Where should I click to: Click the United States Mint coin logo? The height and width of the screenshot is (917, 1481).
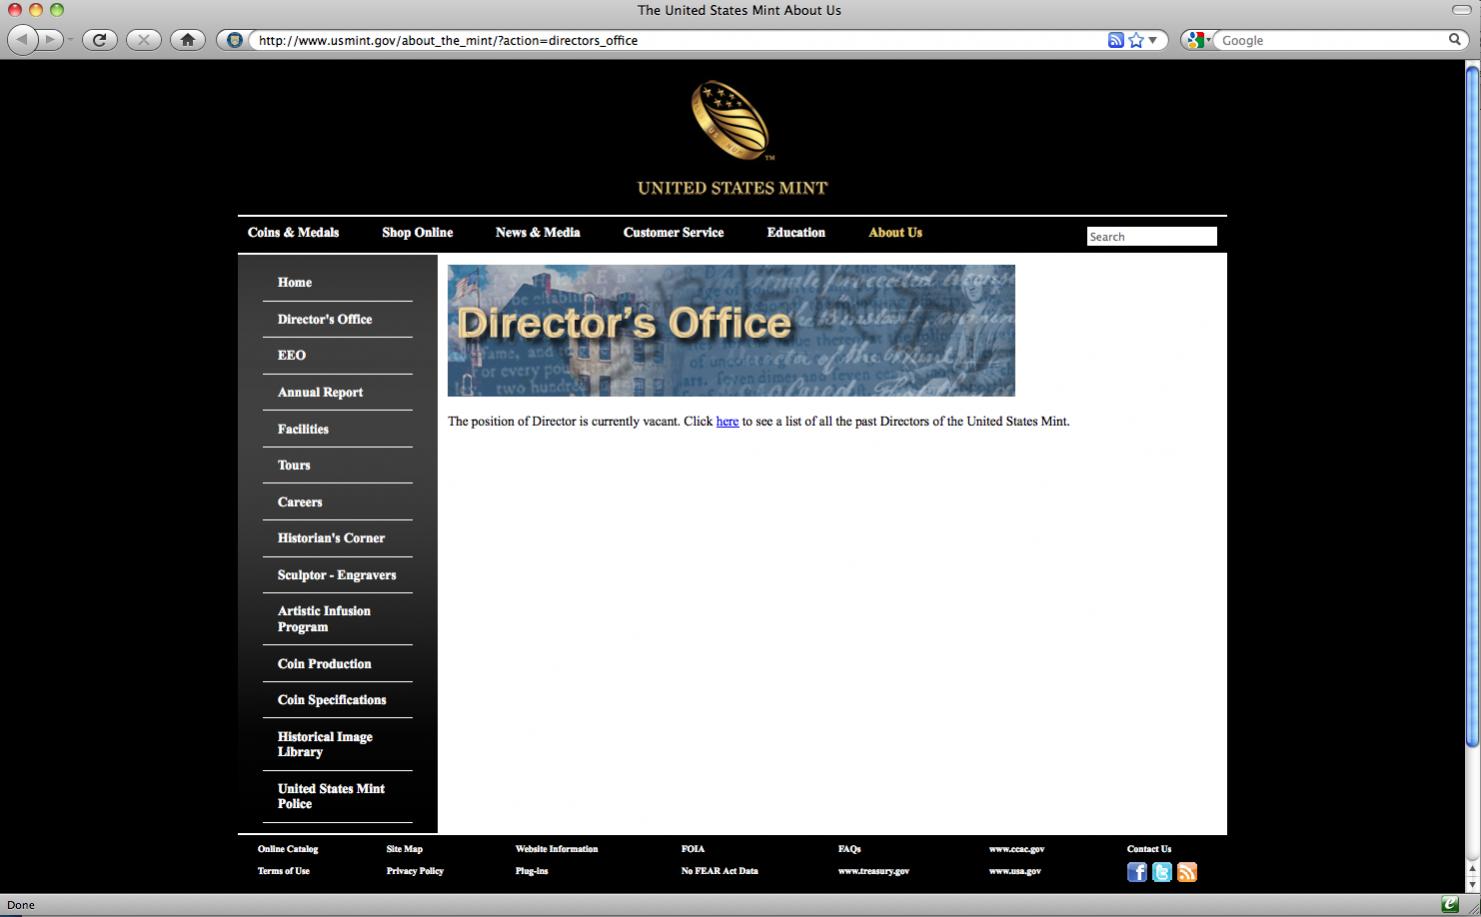(x=731, y=120)
